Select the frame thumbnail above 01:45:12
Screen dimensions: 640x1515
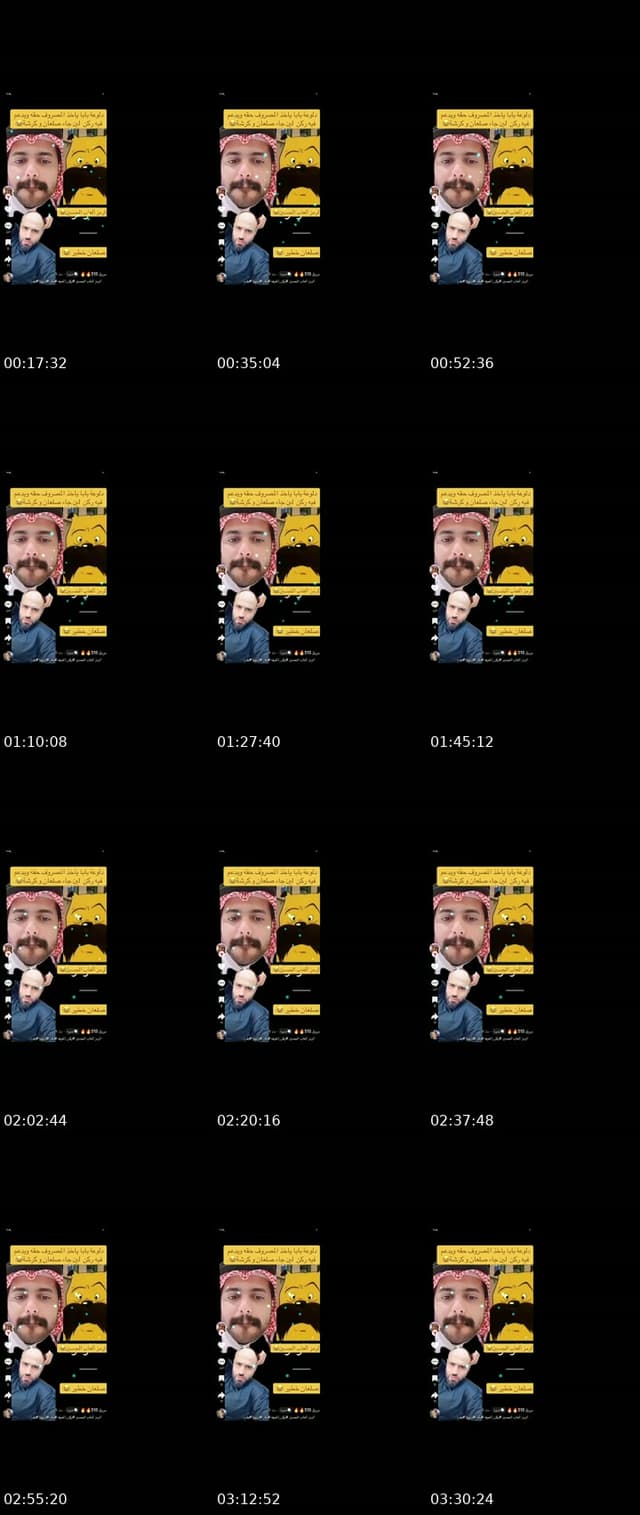pos(483,568)
